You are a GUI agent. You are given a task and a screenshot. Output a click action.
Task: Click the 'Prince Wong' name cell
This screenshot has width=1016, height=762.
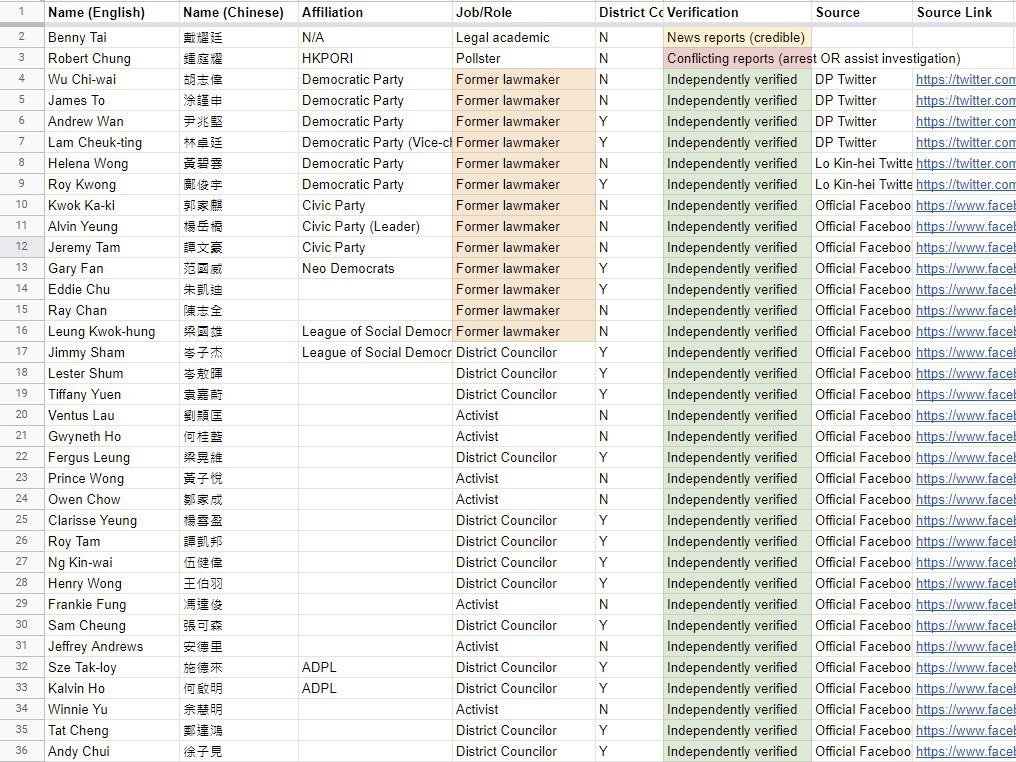click(111, 478)
